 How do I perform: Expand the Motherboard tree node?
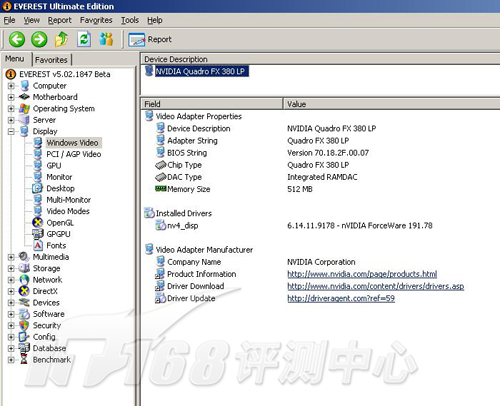click(x=11, y=97)
